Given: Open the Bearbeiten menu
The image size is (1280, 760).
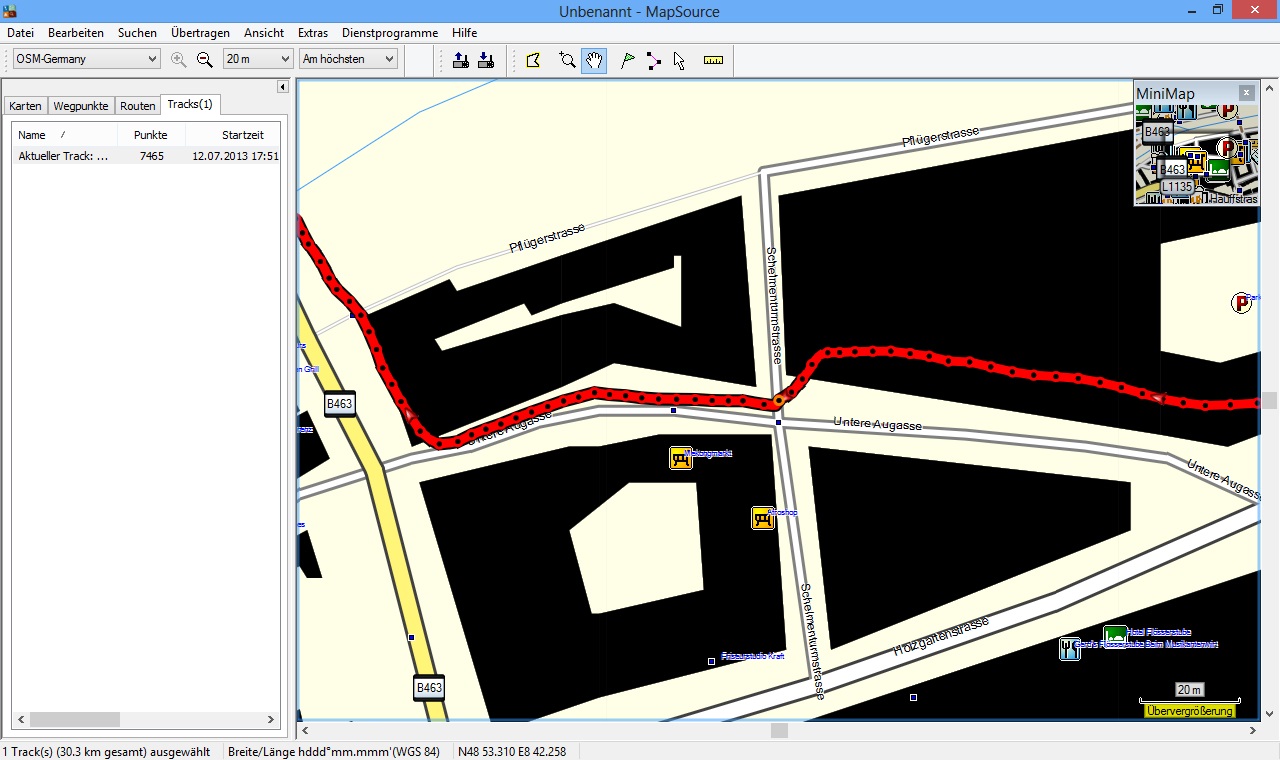Looking at the screenshot, I should pos(76,33).
